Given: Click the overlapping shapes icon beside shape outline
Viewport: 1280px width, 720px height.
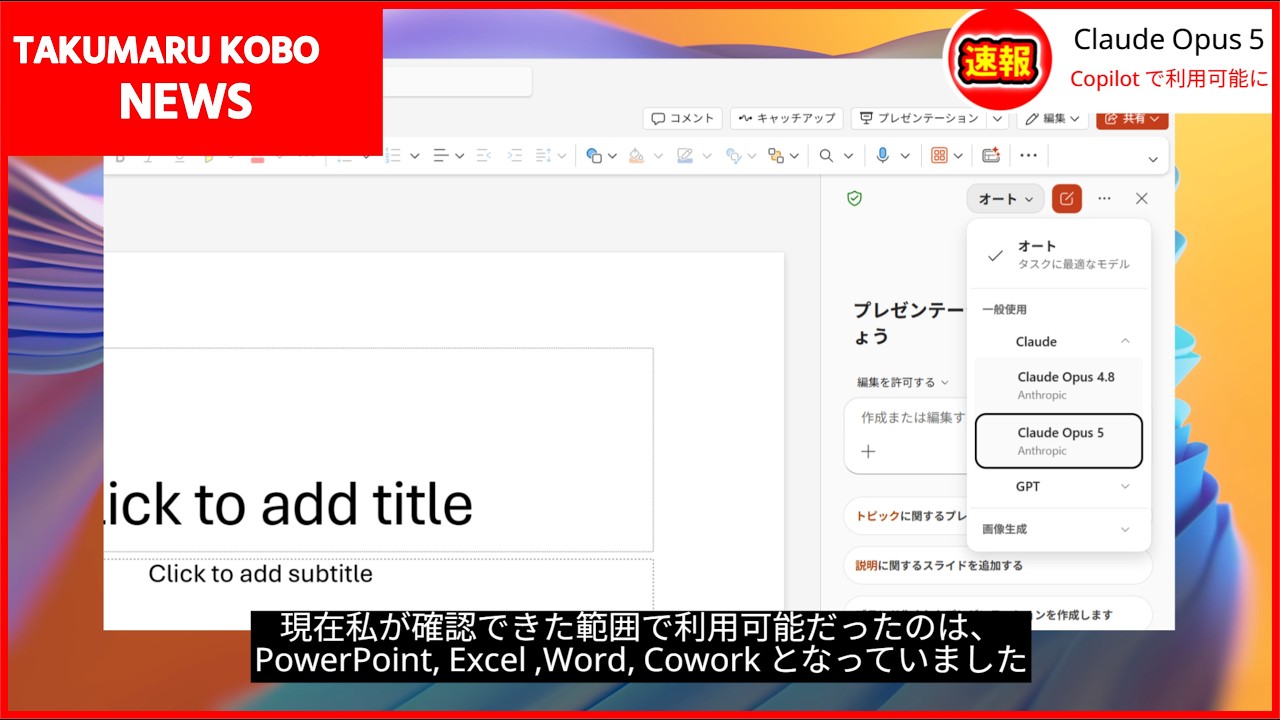Looking at the screenshot, I should (733, 155).
